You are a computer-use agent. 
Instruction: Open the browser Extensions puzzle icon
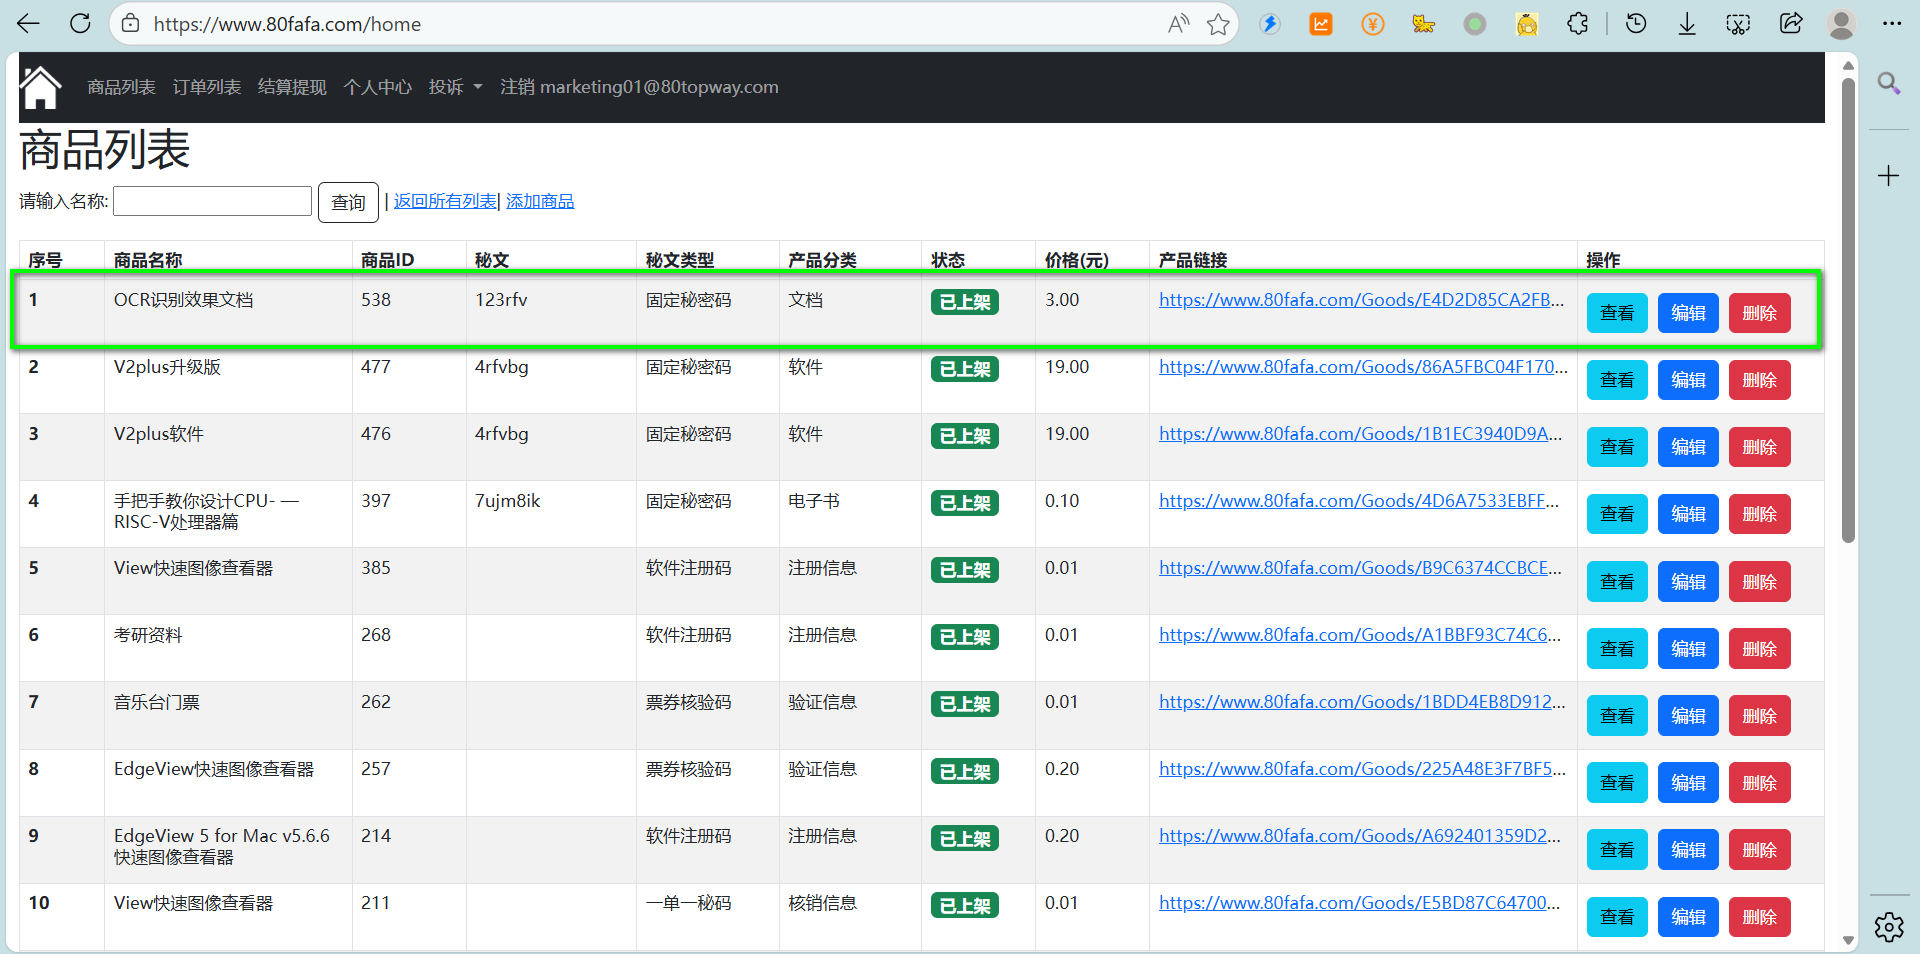click(1577, 24)
